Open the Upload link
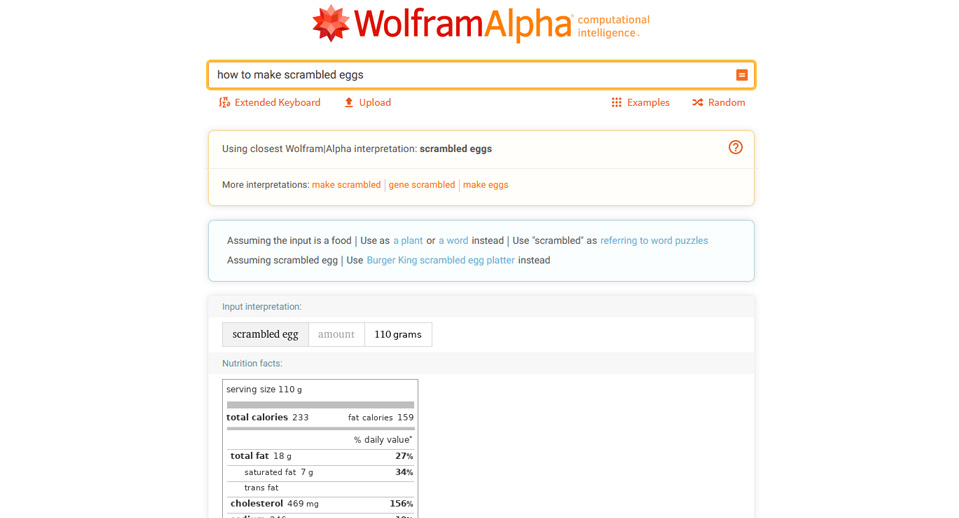 (368, 102)
